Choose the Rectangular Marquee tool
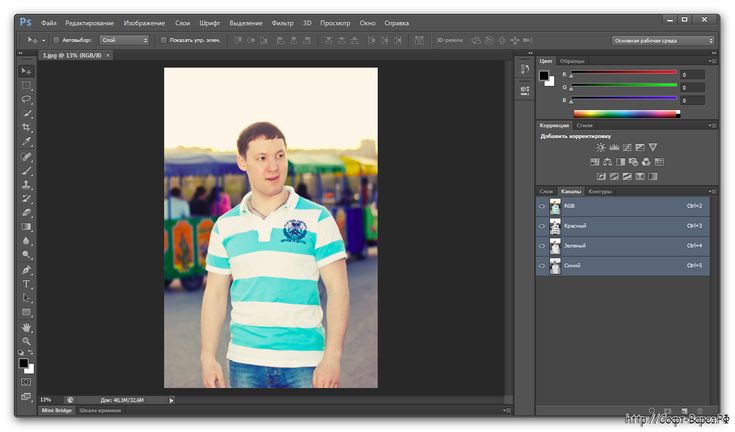 27,86
